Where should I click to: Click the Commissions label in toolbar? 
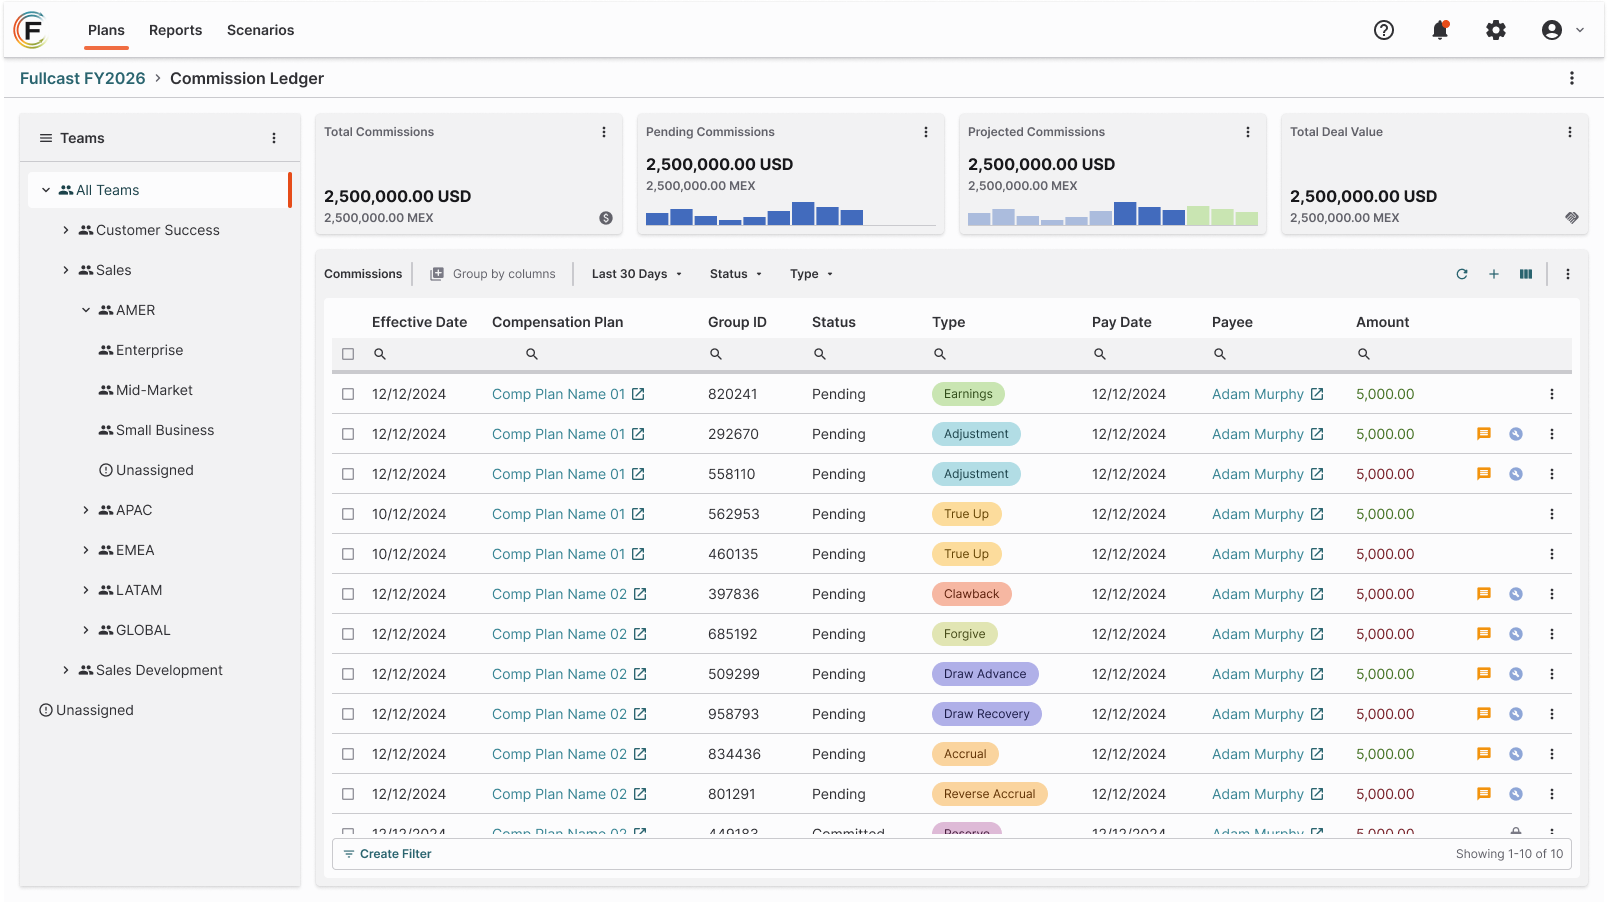tap(363, 274)
